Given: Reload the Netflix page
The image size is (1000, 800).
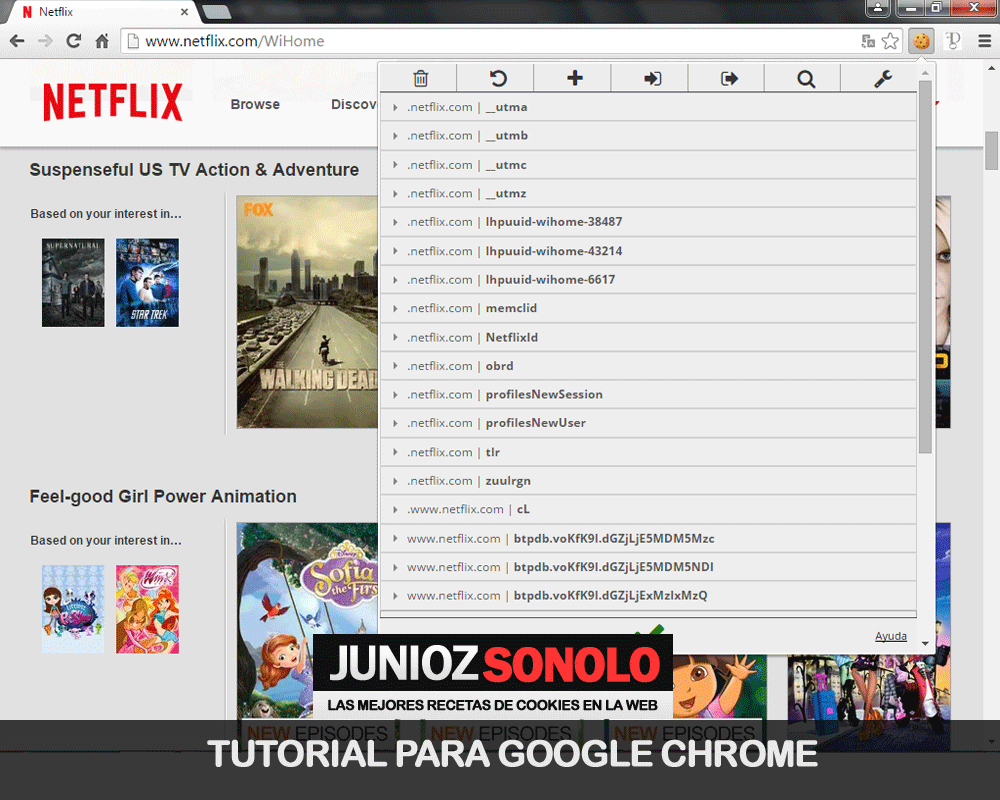Looking at the screenshot, I should coord(73,41).
